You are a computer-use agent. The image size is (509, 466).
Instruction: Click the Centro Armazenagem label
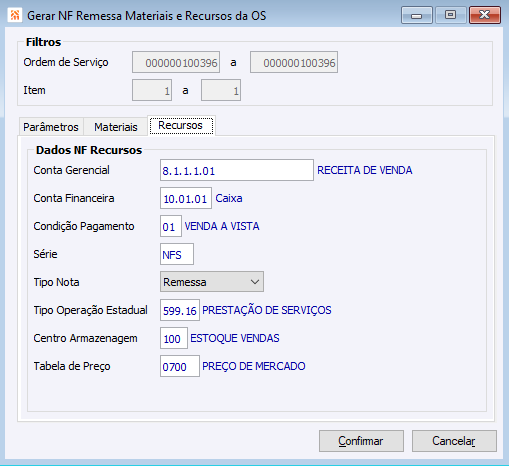pyautogui.click(x=85, y=338)
